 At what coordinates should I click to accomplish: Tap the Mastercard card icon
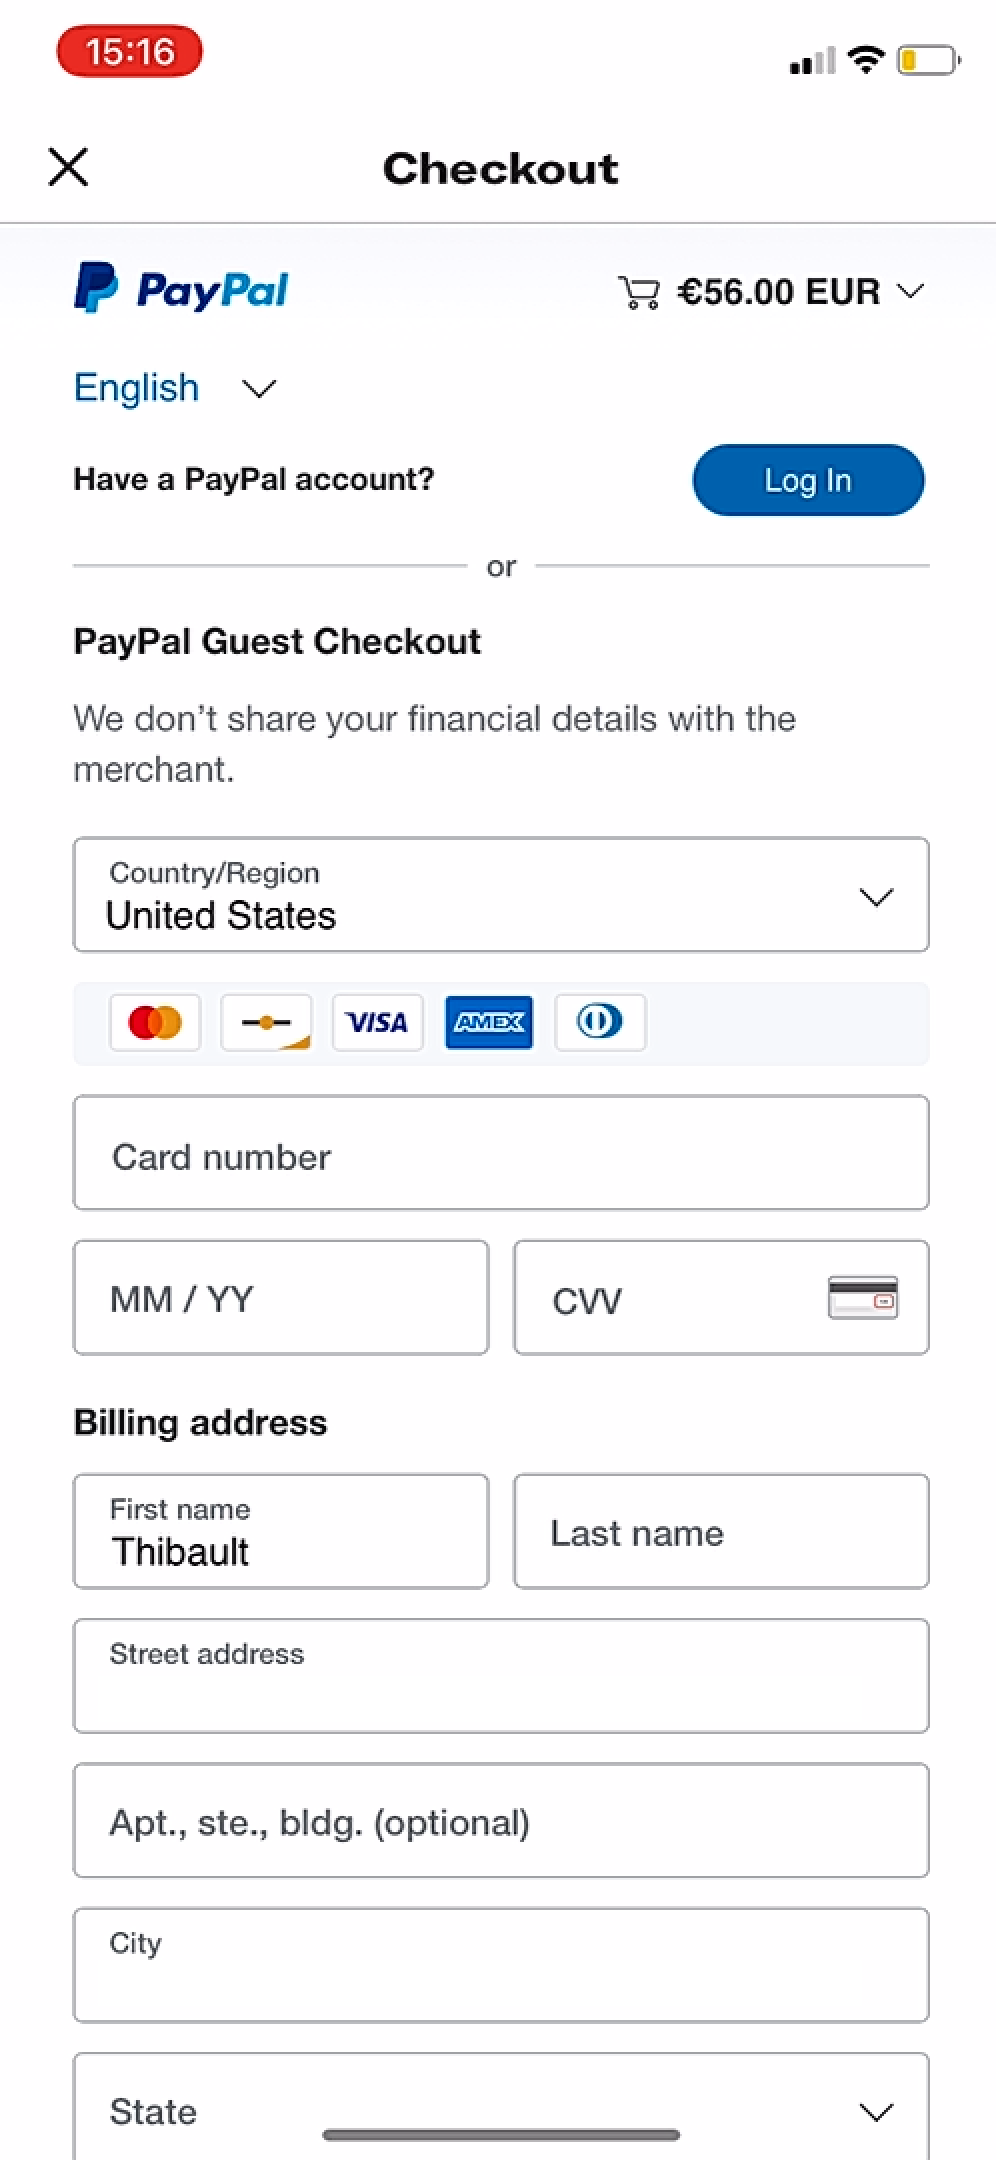(x=155, y=1022)
